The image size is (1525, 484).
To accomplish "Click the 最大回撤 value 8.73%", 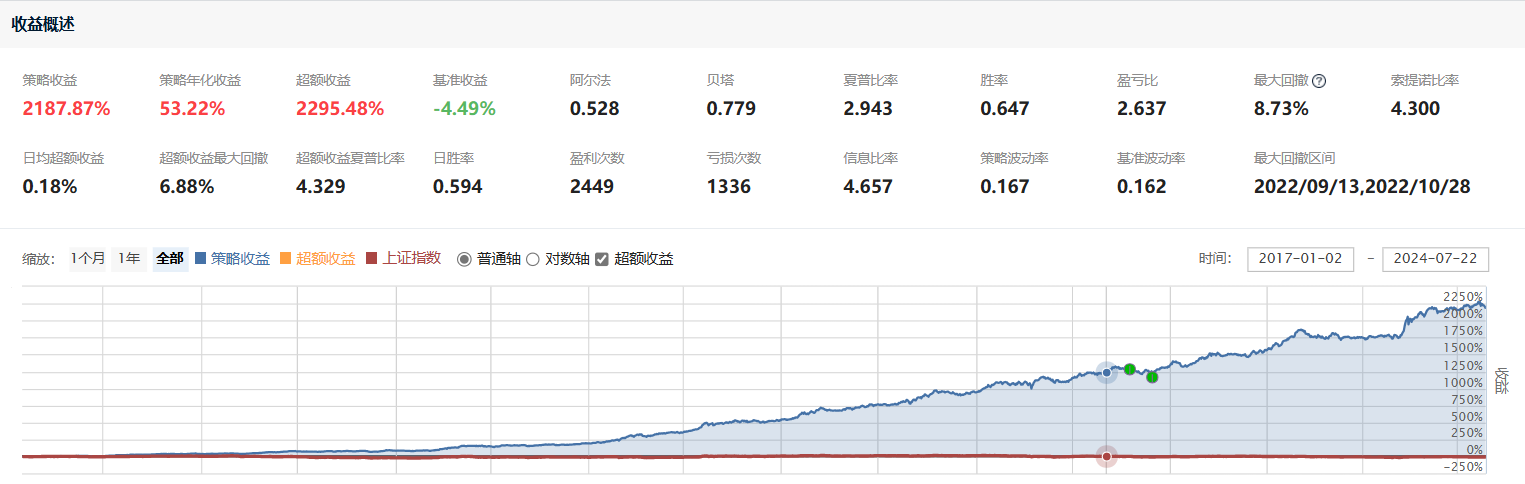I will pos(1282,108).
